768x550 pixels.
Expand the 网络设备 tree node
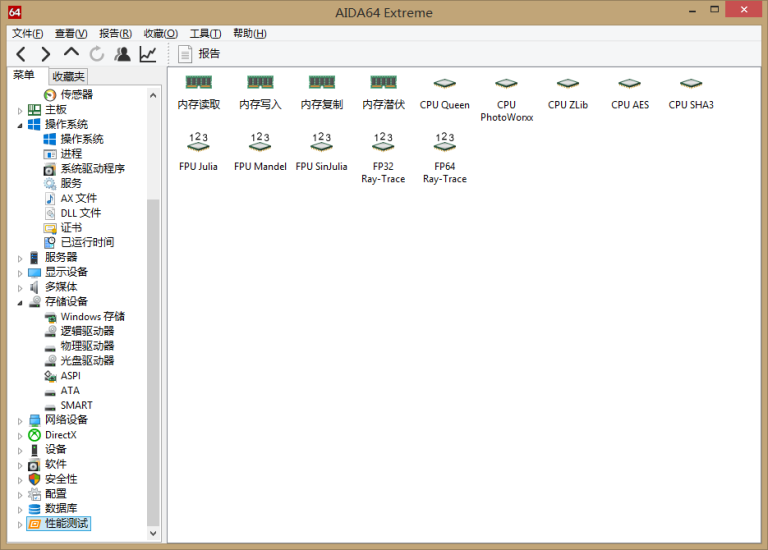coord(20,421)
